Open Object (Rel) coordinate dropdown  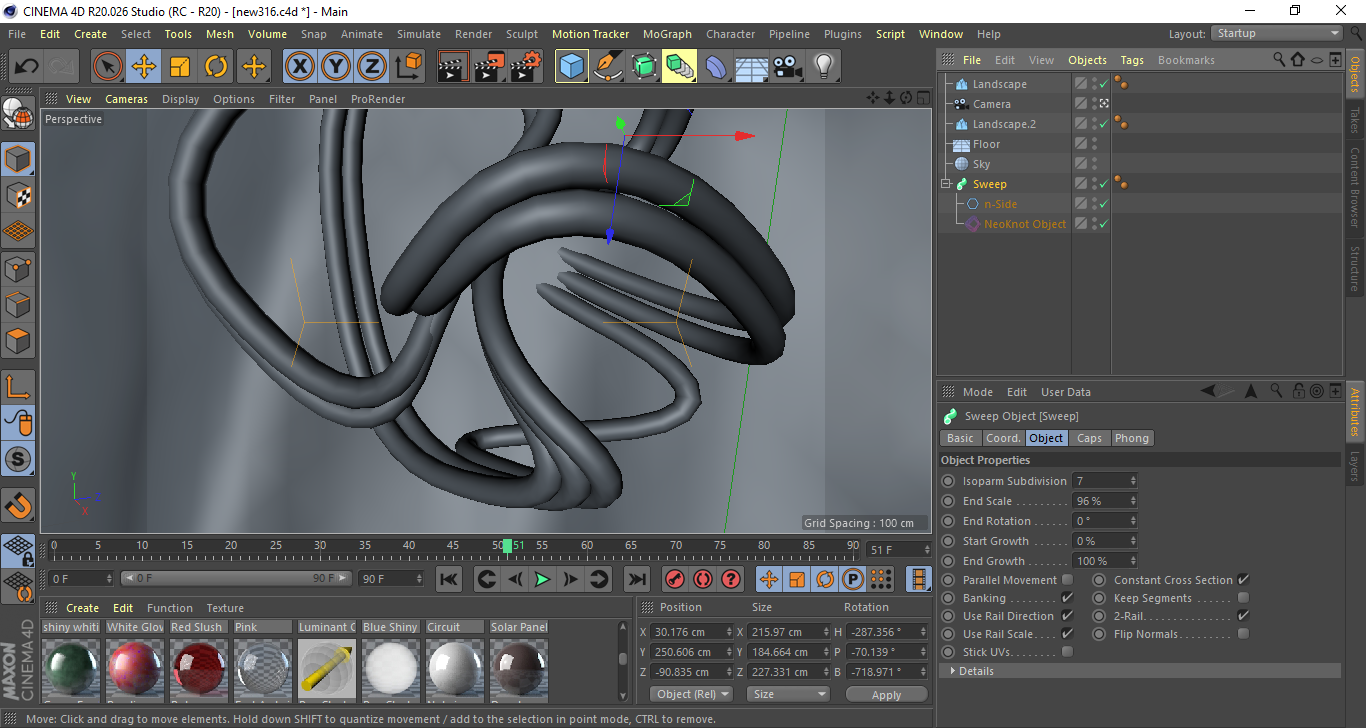(691, 694)
